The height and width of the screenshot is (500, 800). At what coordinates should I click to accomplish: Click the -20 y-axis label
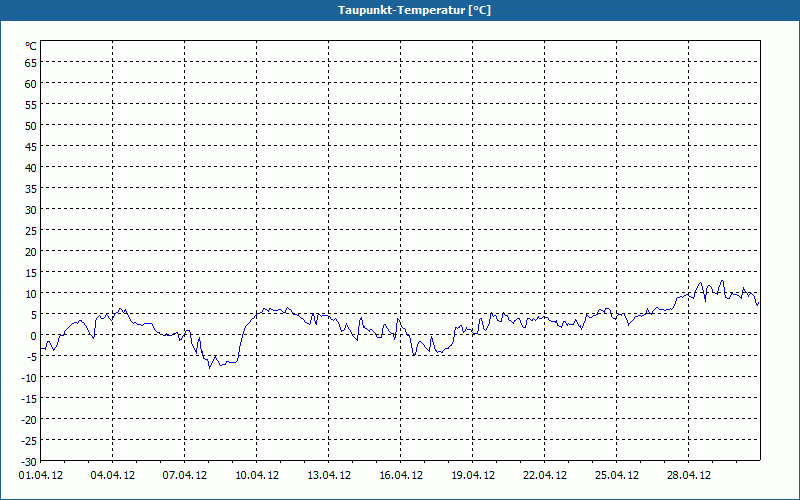pos(29,420)
